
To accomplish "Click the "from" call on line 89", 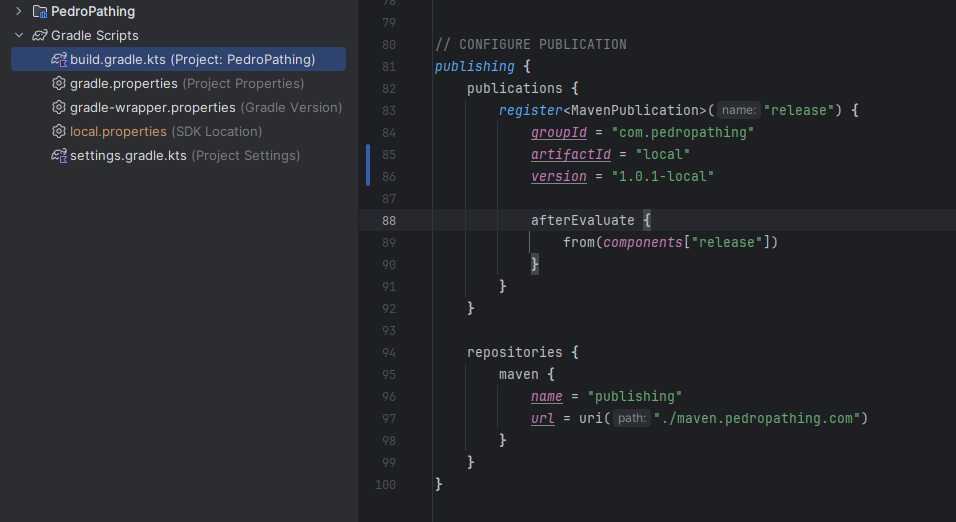I will [579, 242].
